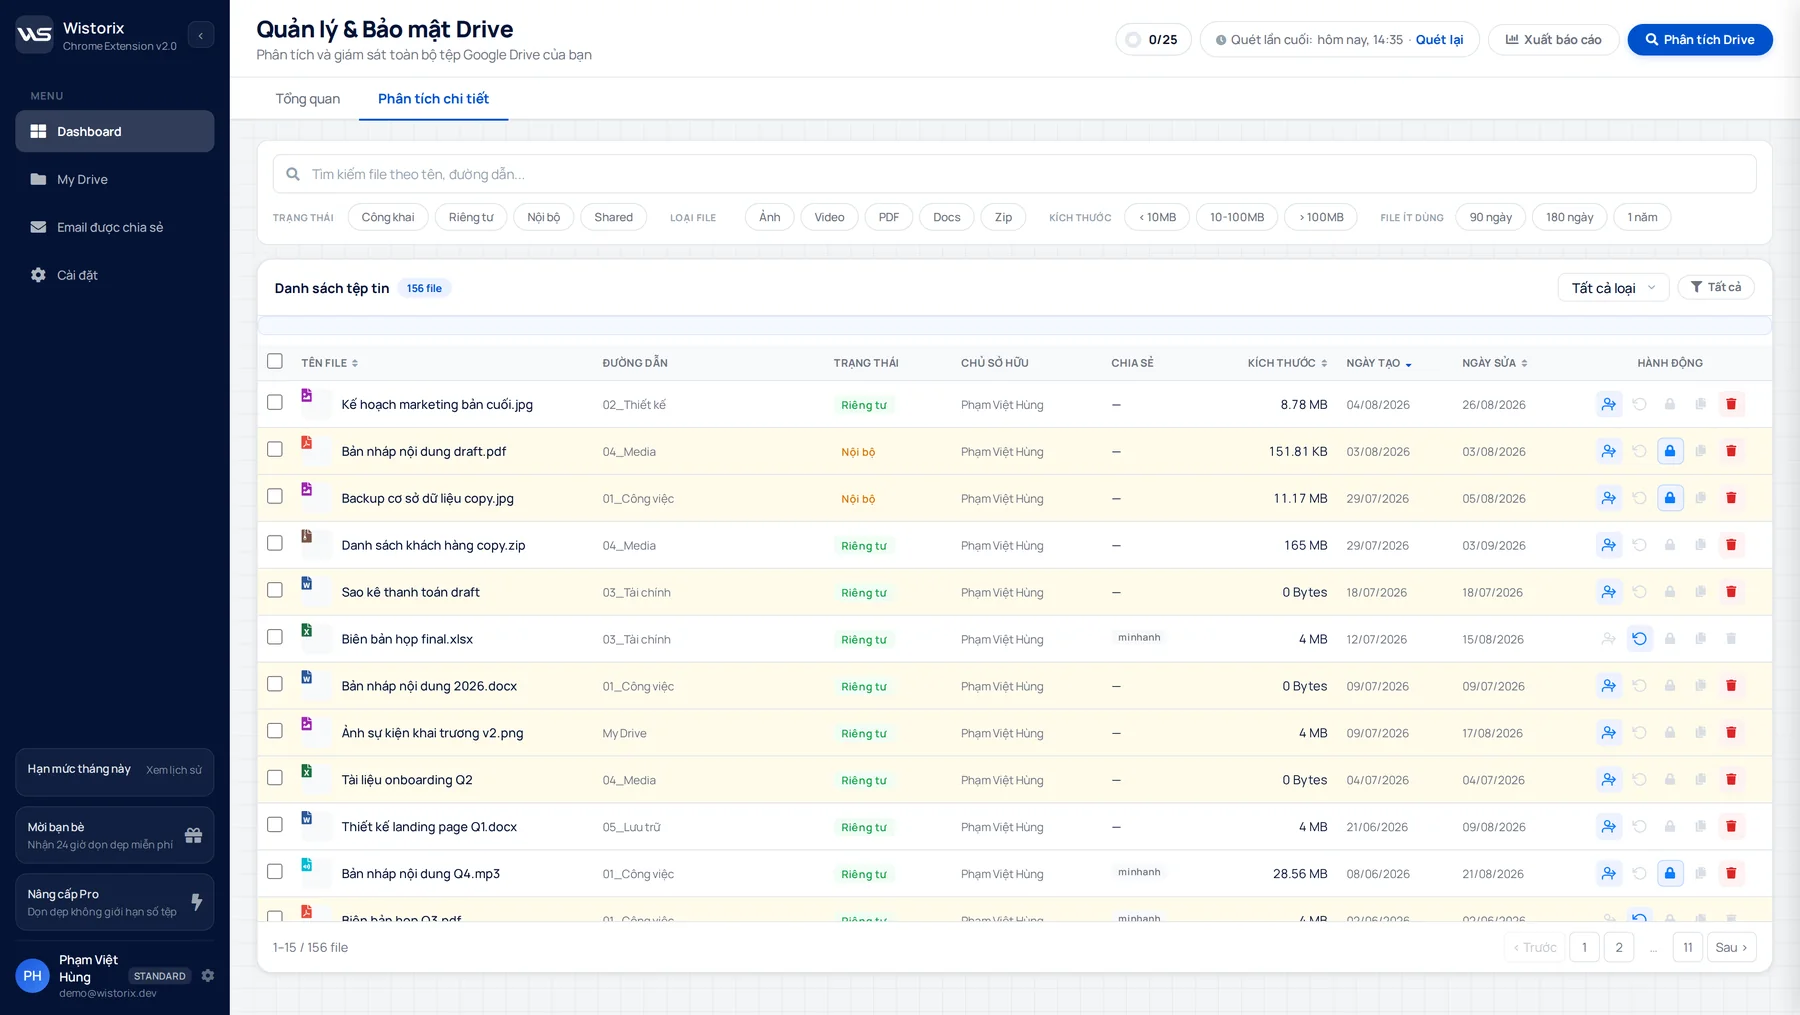The width and height of the screenshot is (1800, 1015).
Task: Click the Xuất báo cáo button
Action: coord(1553,40)
